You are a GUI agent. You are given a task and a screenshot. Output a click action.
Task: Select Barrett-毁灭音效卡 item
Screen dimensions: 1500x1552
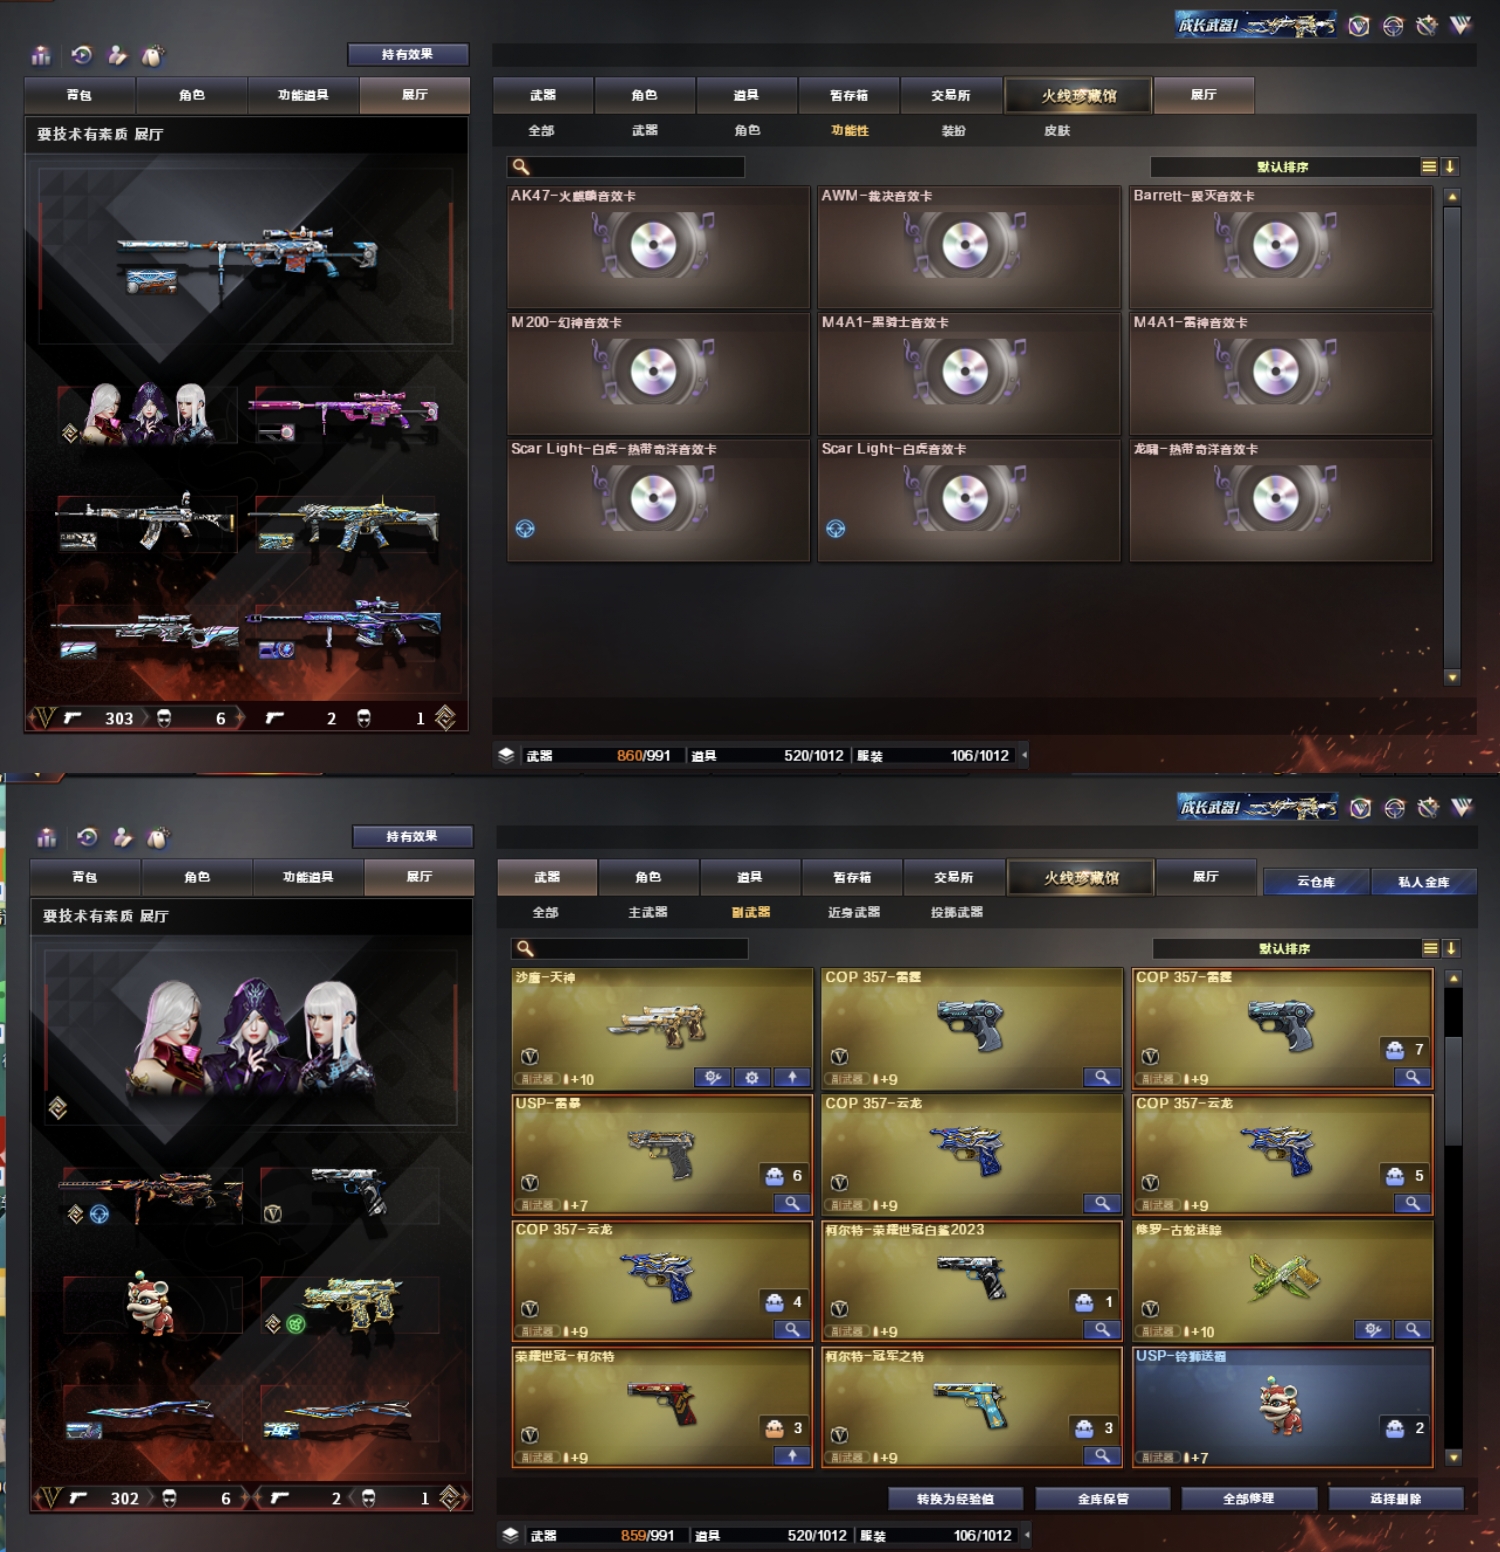click(x=1281, y=246)
